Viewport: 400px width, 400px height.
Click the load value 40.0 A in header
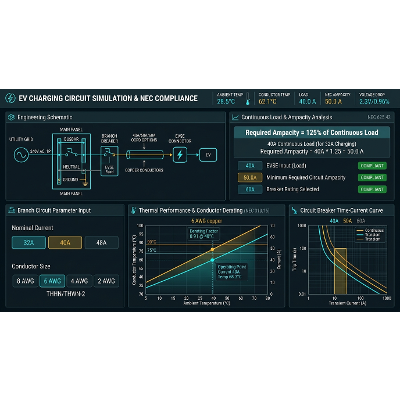pyautogui.click(x=307, y=102)
